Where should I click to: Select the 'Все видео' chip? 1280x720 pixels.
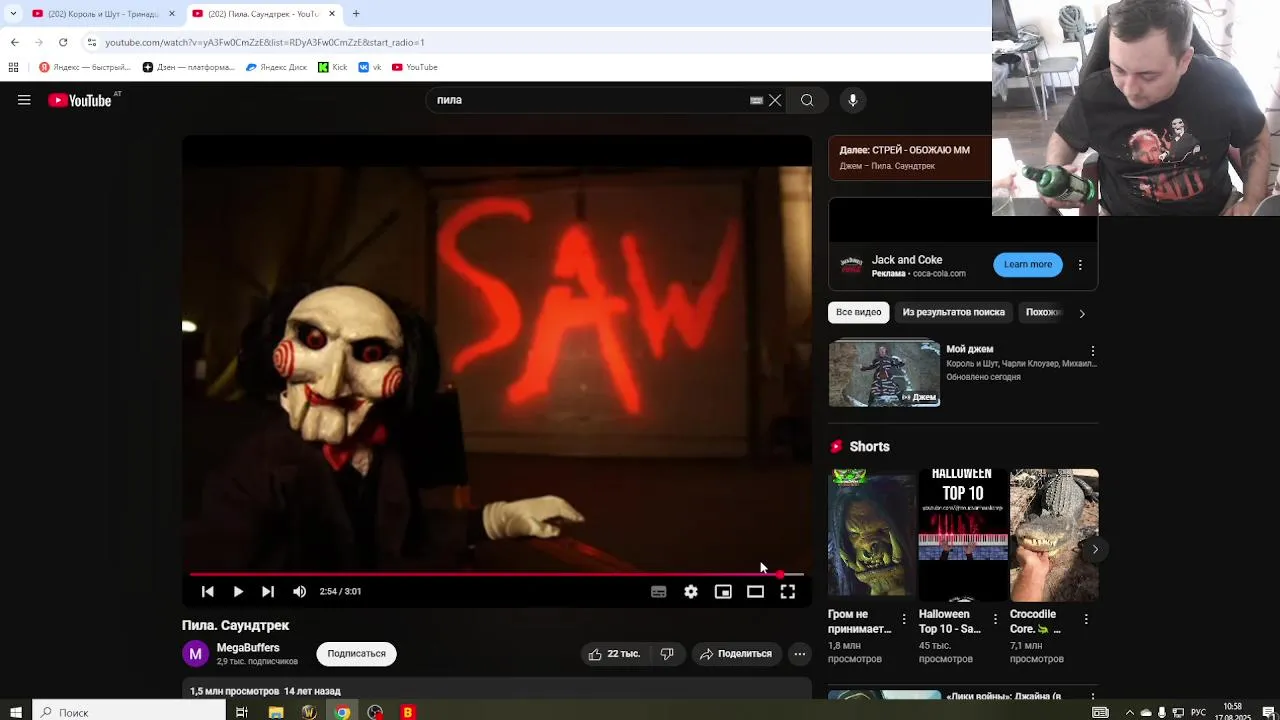coord(859,312)
